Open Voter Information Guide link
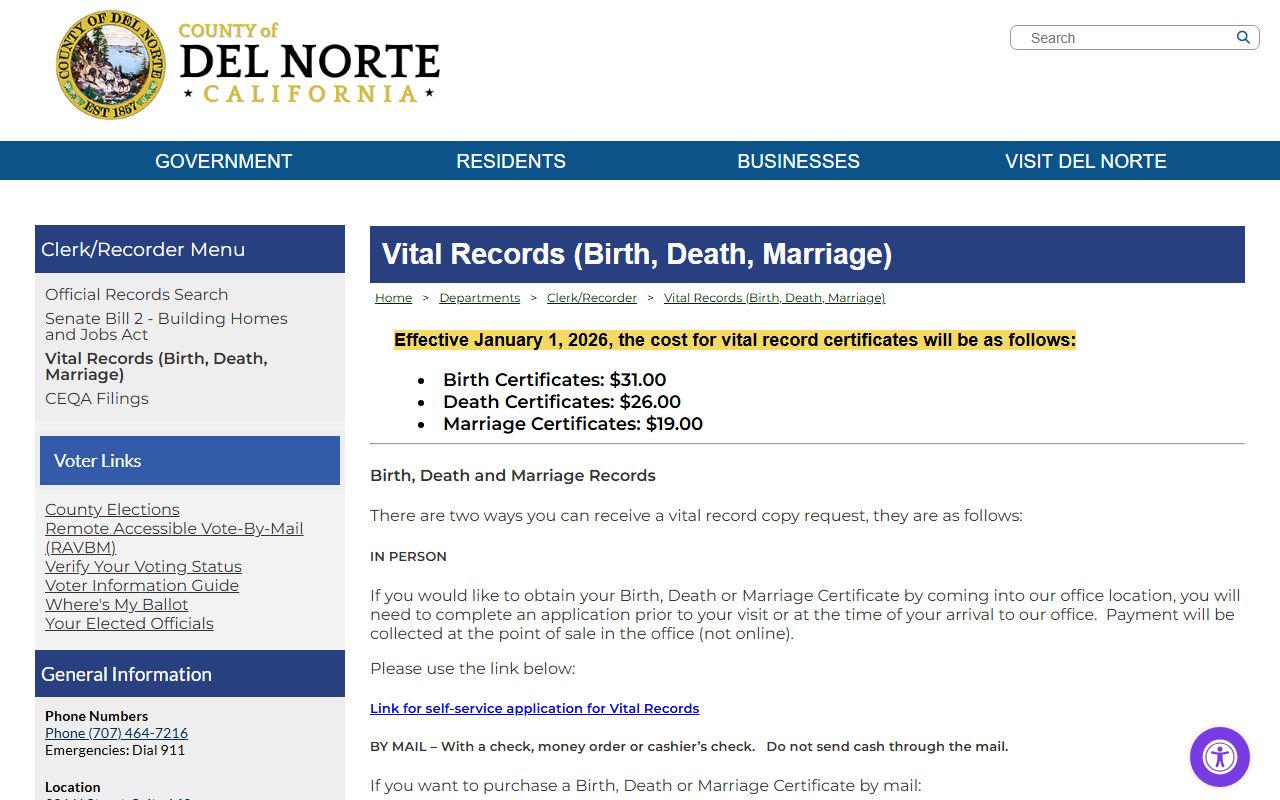1280x800 pixels. pos(142,585)
